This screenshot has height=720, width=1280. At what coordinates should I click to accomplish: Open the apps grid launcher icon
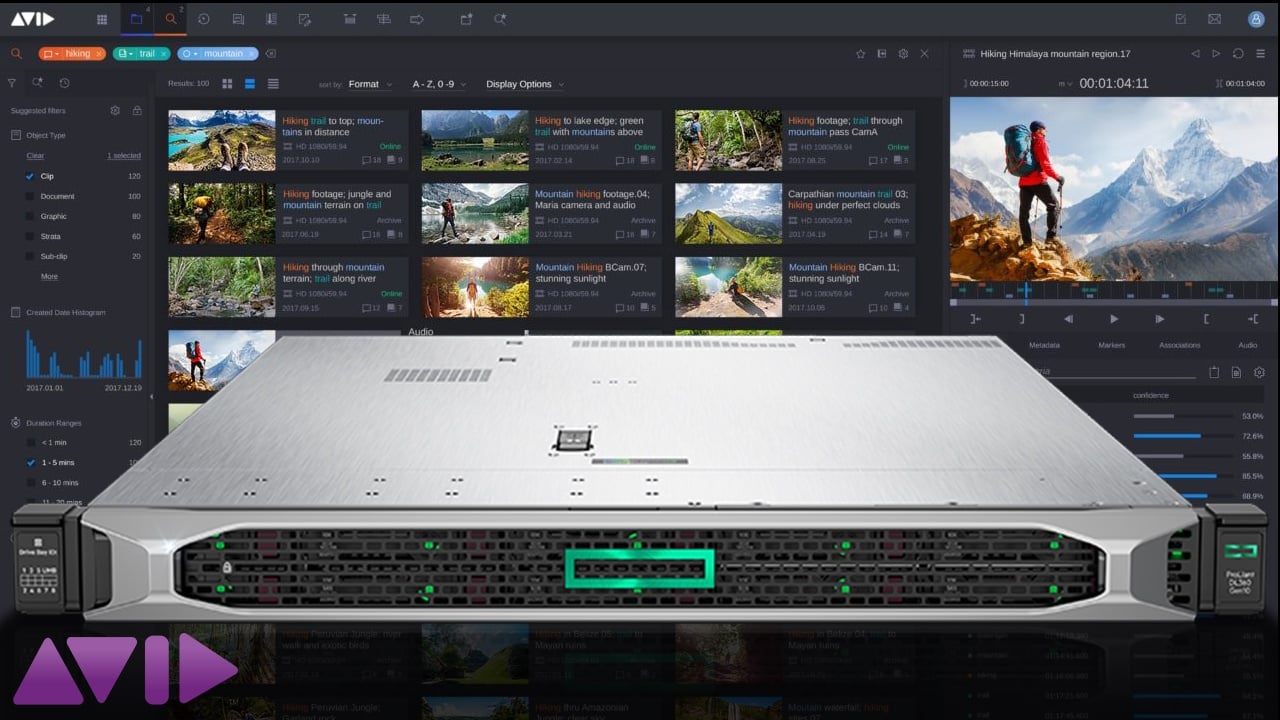click(x=102, y=19)
